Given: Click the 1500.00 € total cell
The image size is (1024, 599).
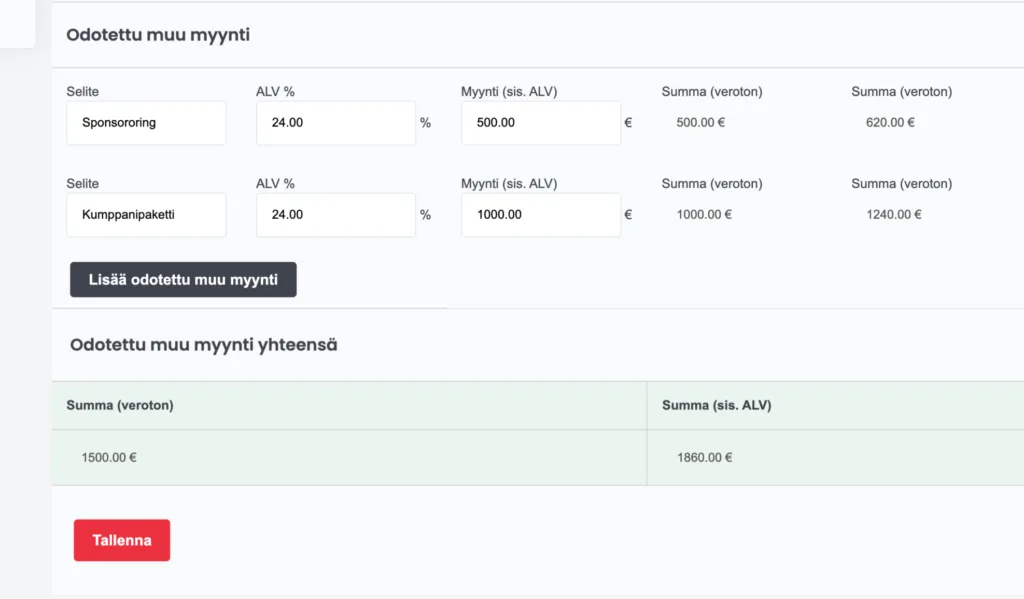Looking at the screenshot, I should [x=109, y=458].
